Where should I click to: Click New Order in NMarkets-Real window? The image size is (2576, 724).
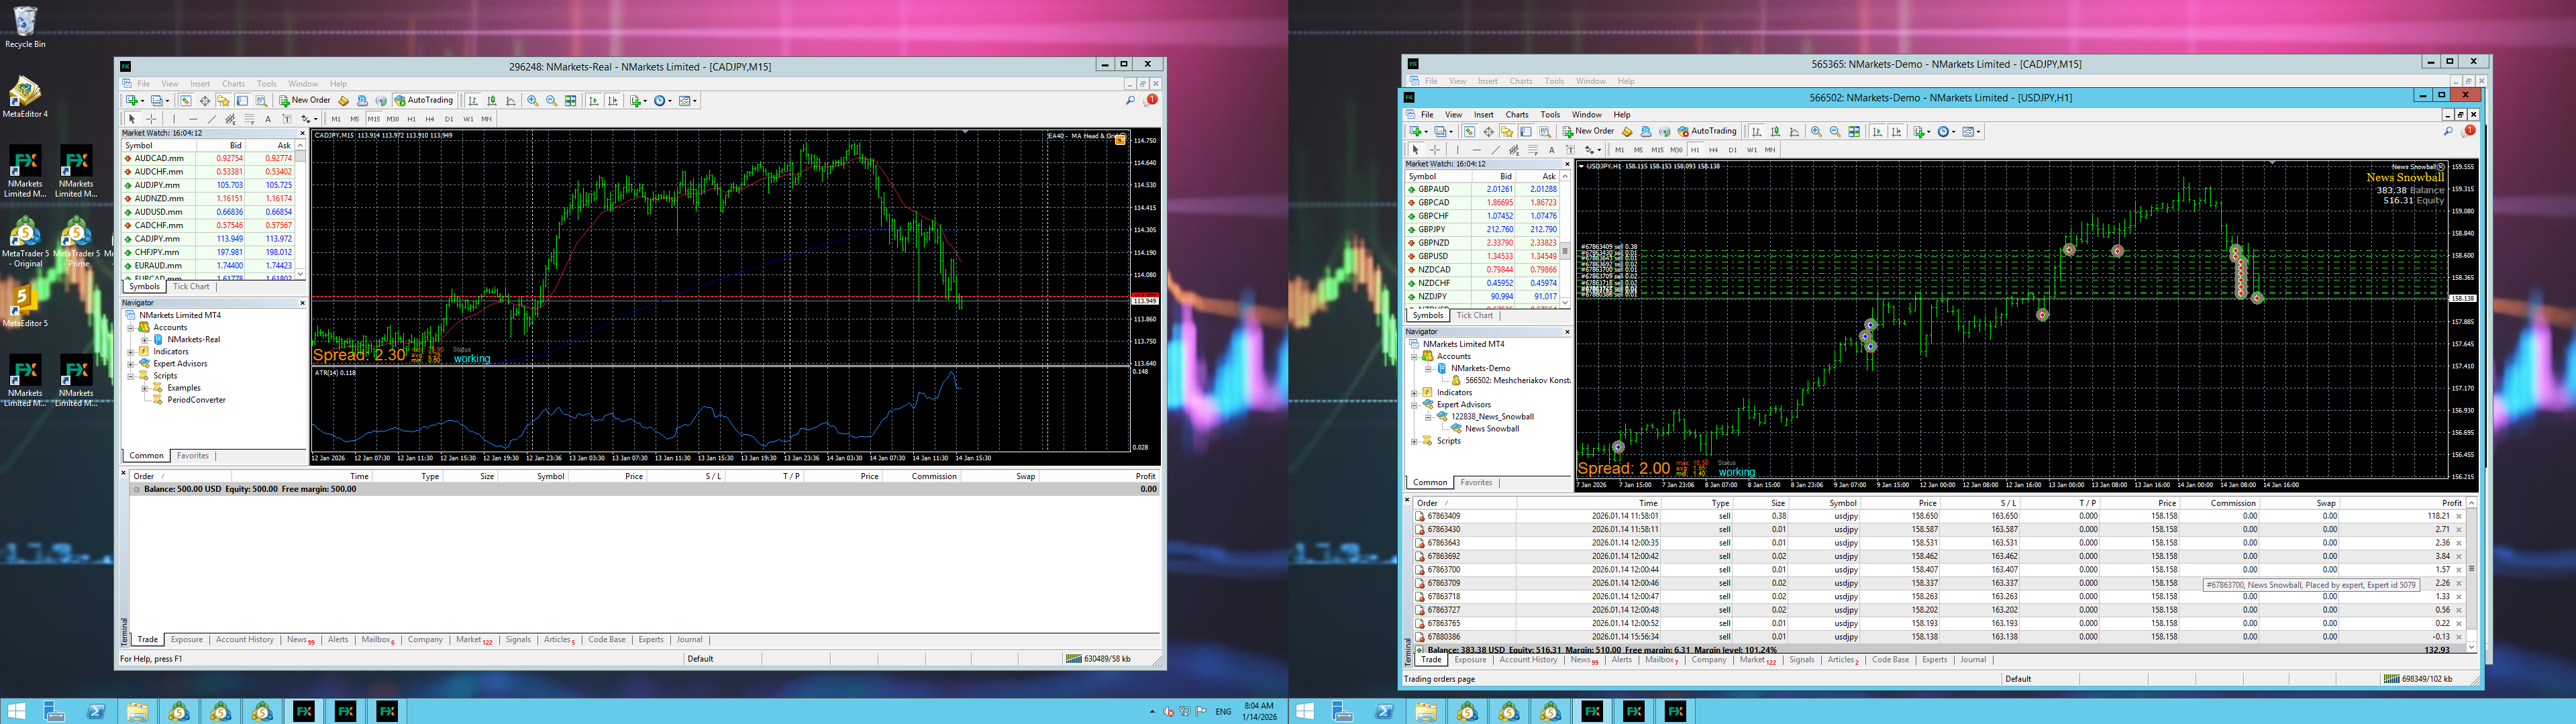[305, 101]
